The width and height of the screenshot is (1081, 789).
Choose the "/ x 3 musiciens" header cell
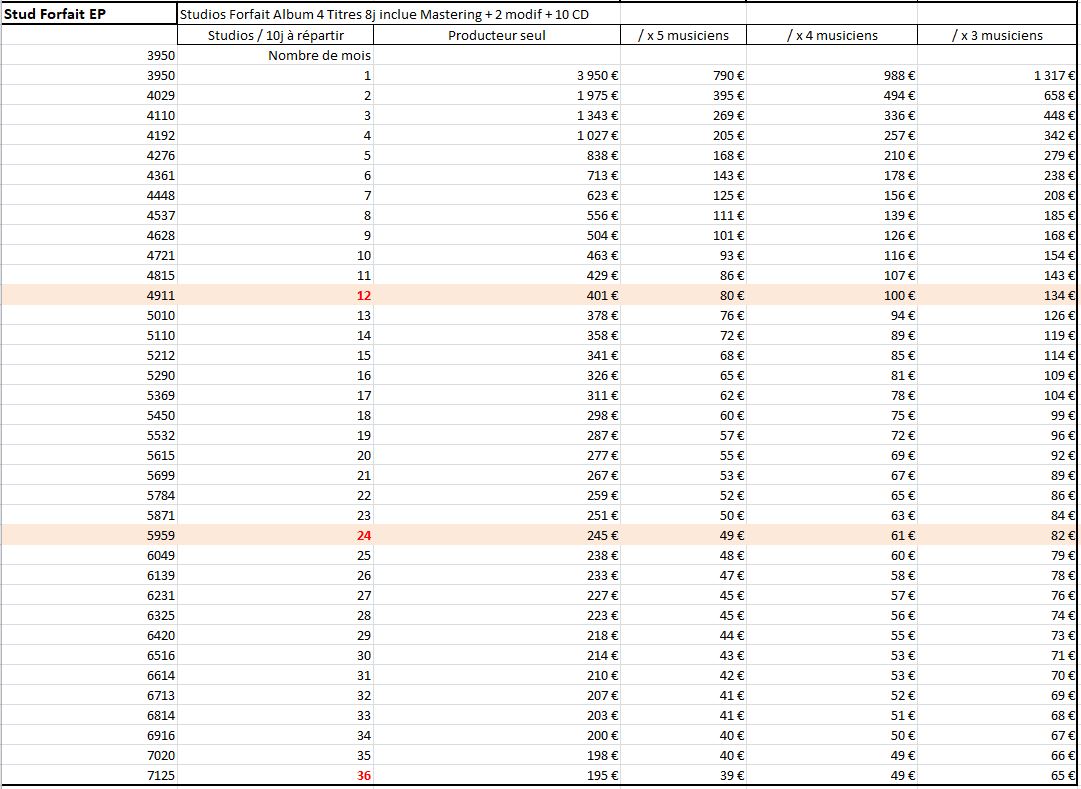click(x=997, y=35)
